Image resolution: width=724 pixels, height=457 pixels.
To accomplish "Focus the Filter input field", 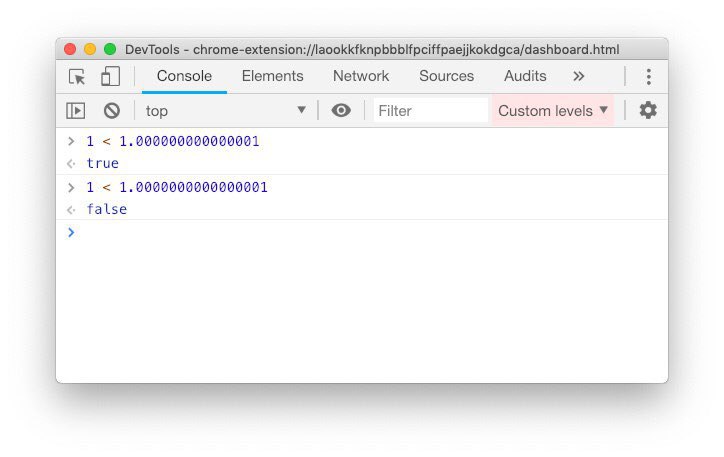I will tap(430, 111).
